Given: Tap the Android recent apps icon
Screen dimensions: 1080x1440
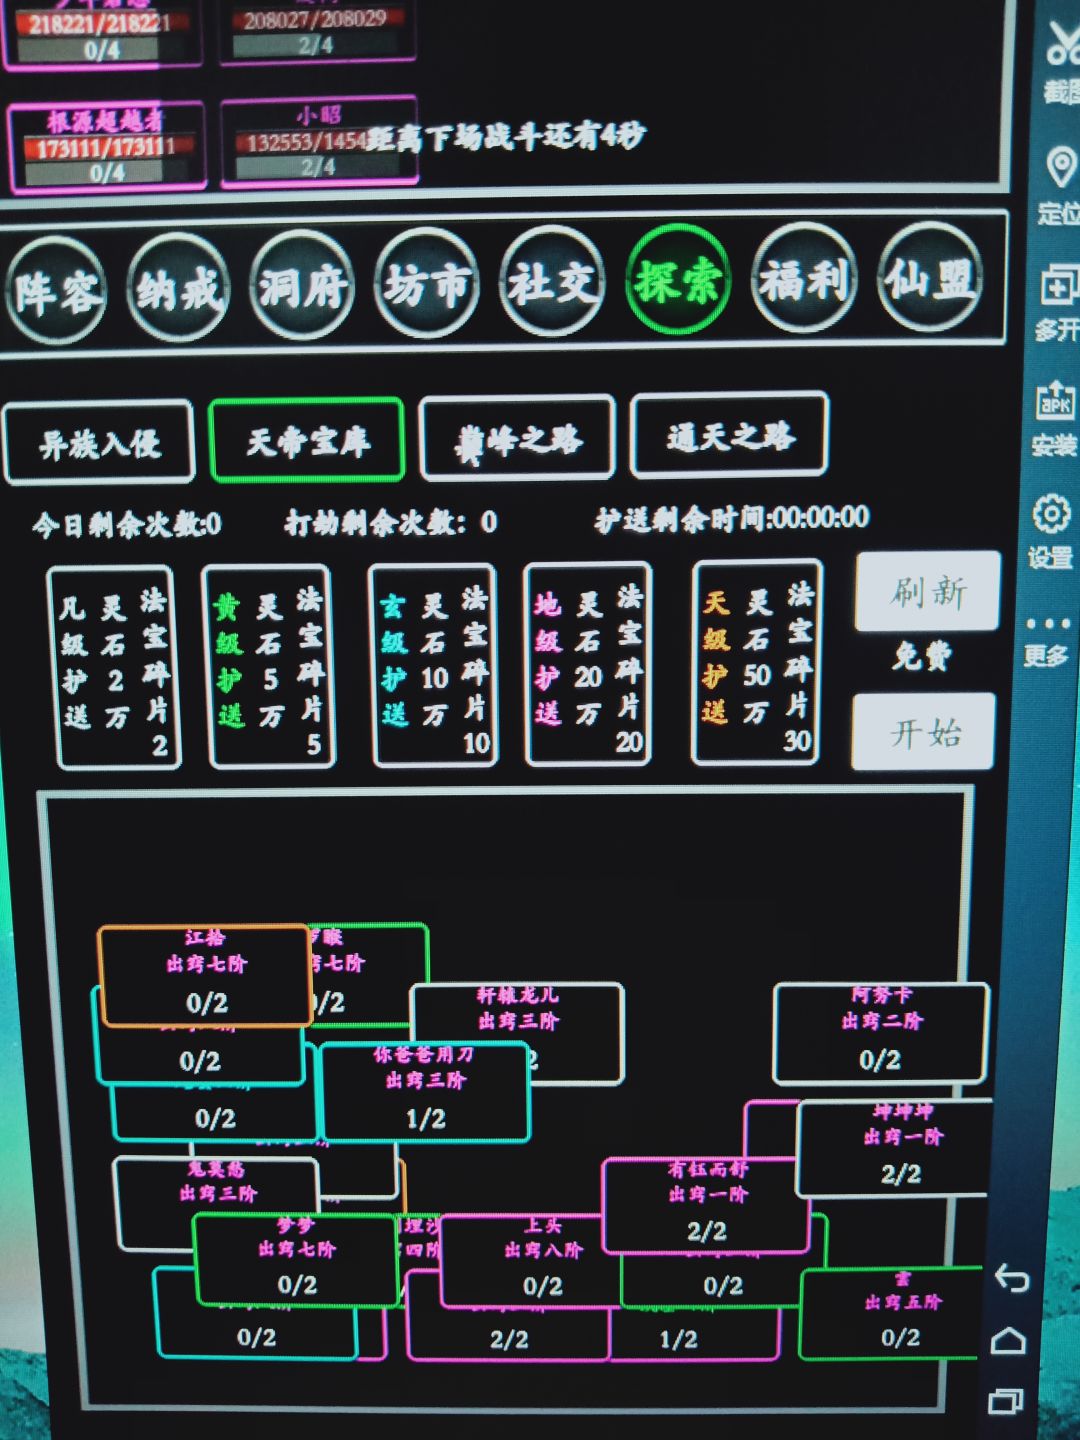Looking at the screenshot, I should pos(1006,1402).
